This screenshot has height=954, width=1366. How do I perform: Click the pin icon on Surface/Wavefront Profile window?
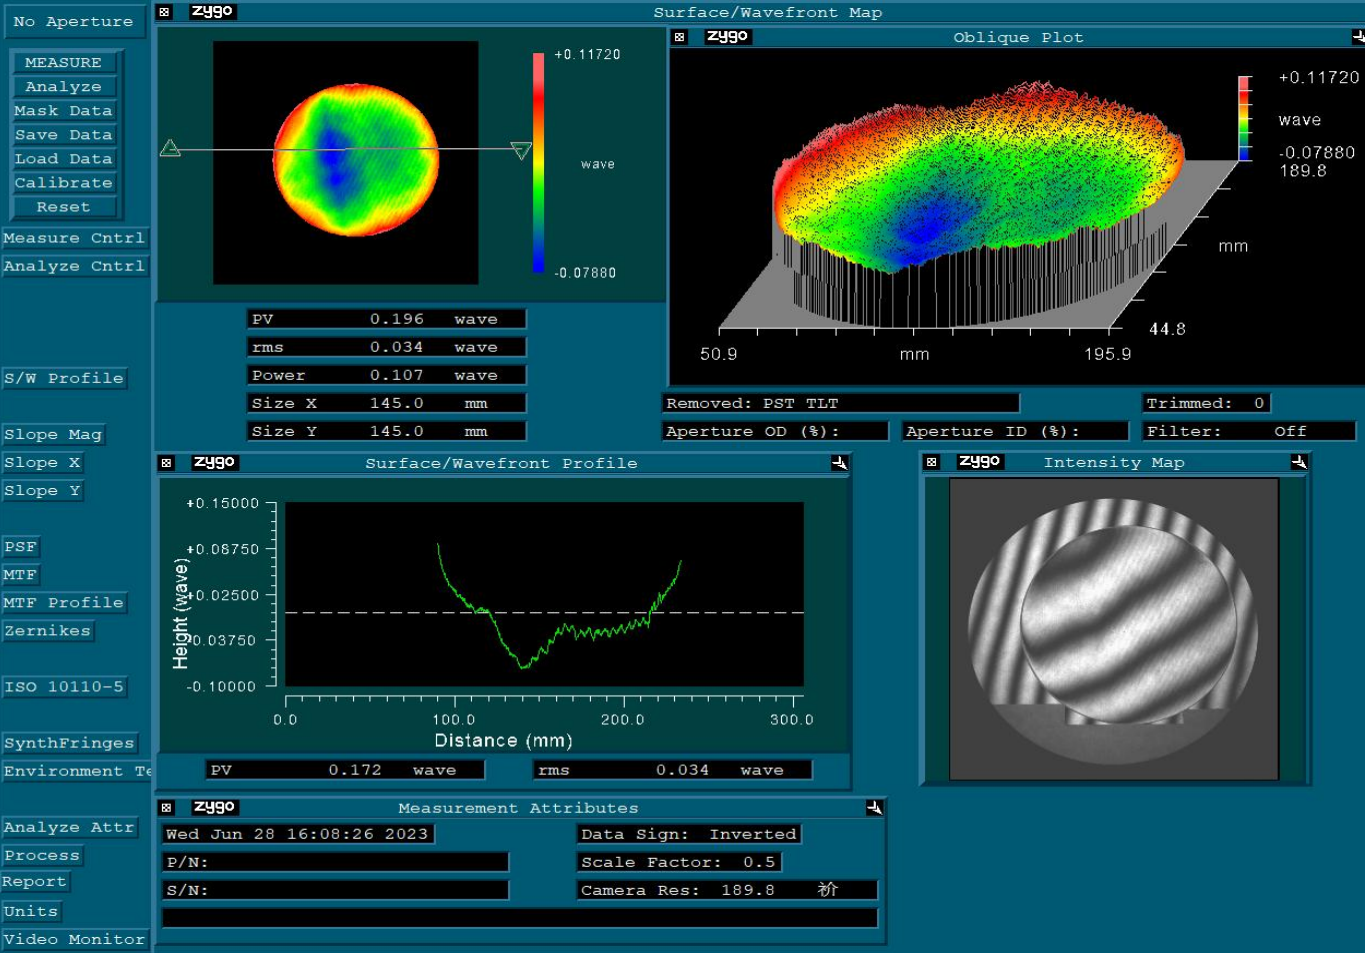(839, 463)
